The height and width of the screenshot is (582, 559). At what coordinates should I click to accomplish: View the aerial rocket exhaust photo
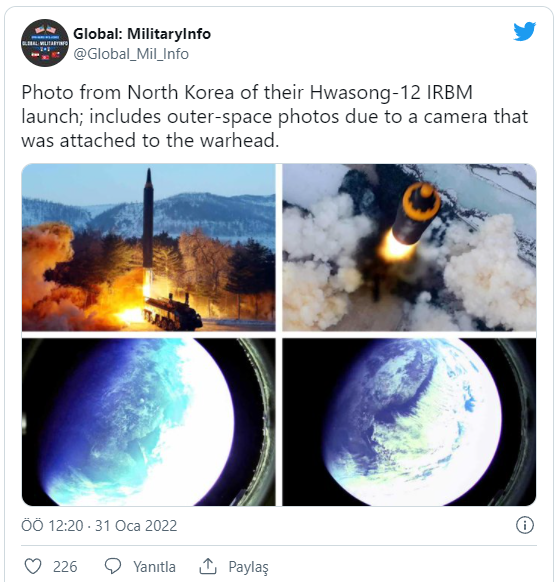tap(409, 247)
